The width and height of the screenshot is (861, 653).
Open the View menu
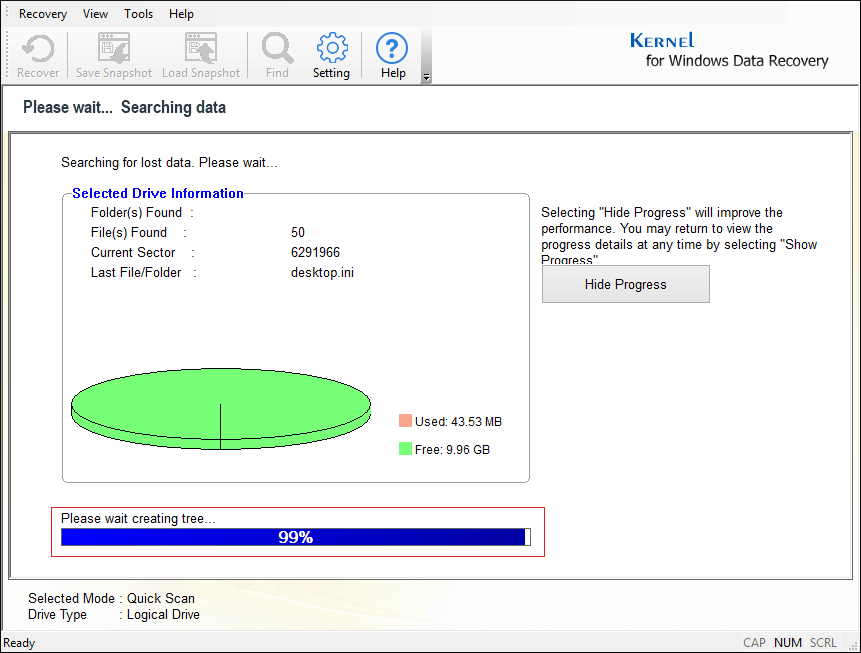click(x=95, y=14)
